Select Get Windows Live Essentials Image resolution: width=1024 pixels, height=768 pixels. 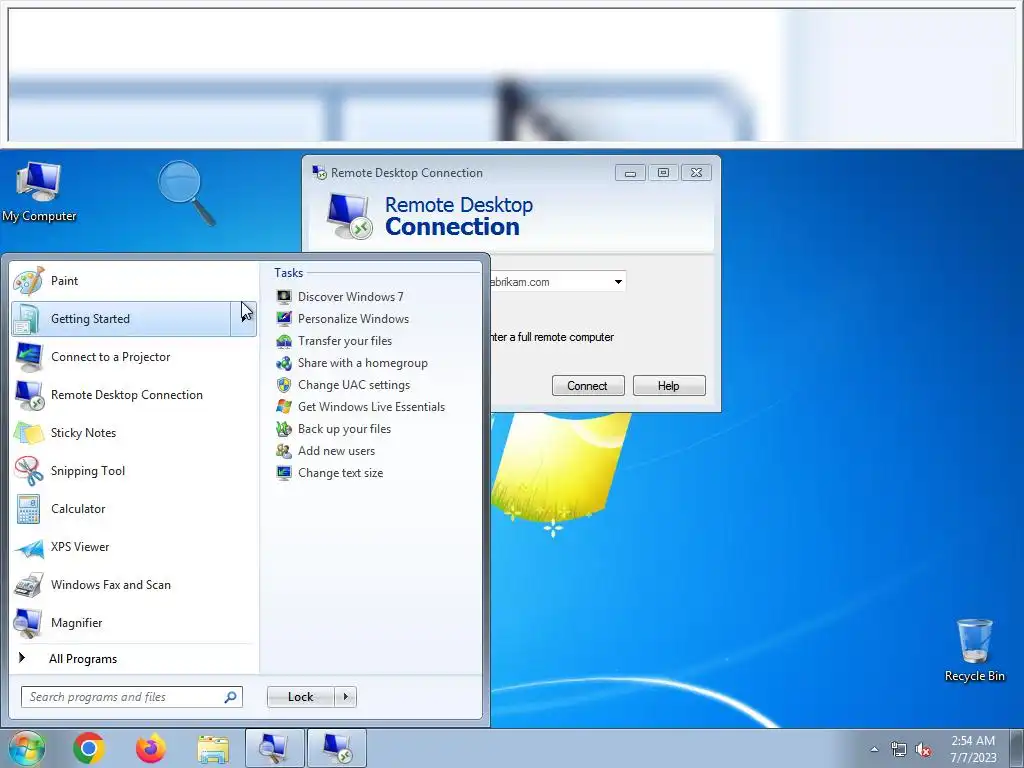tap(360, 407)
